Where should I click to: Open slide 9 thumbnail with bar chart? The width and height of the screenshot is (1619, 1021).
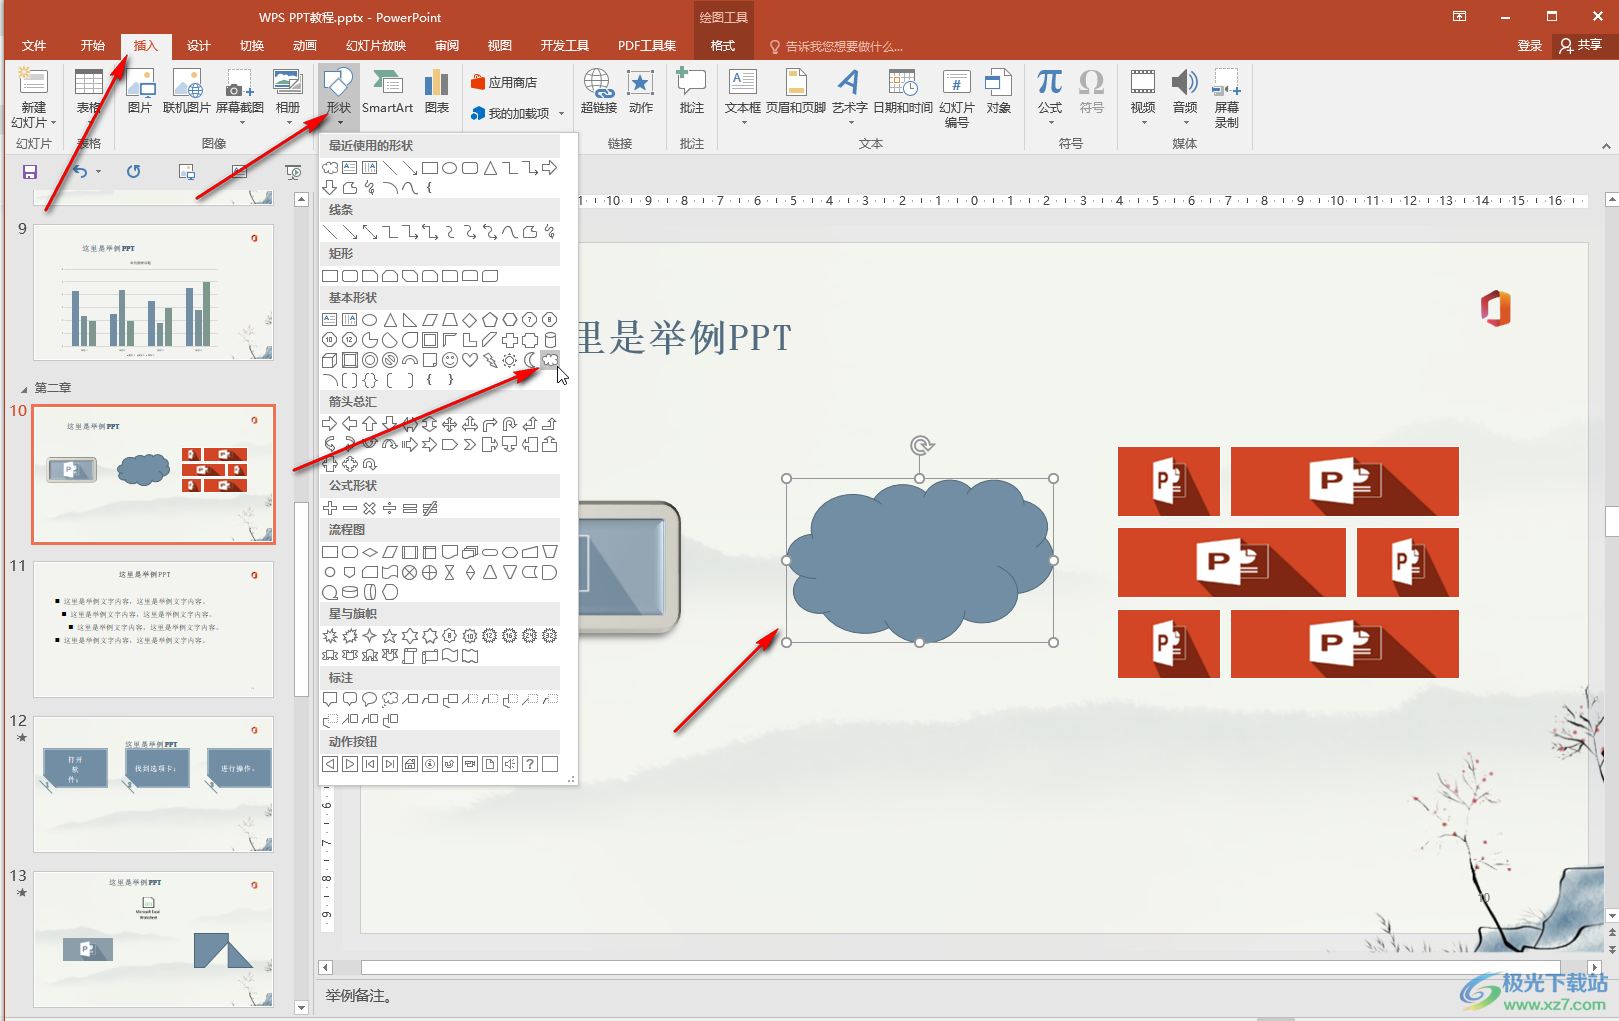[154, 292]
